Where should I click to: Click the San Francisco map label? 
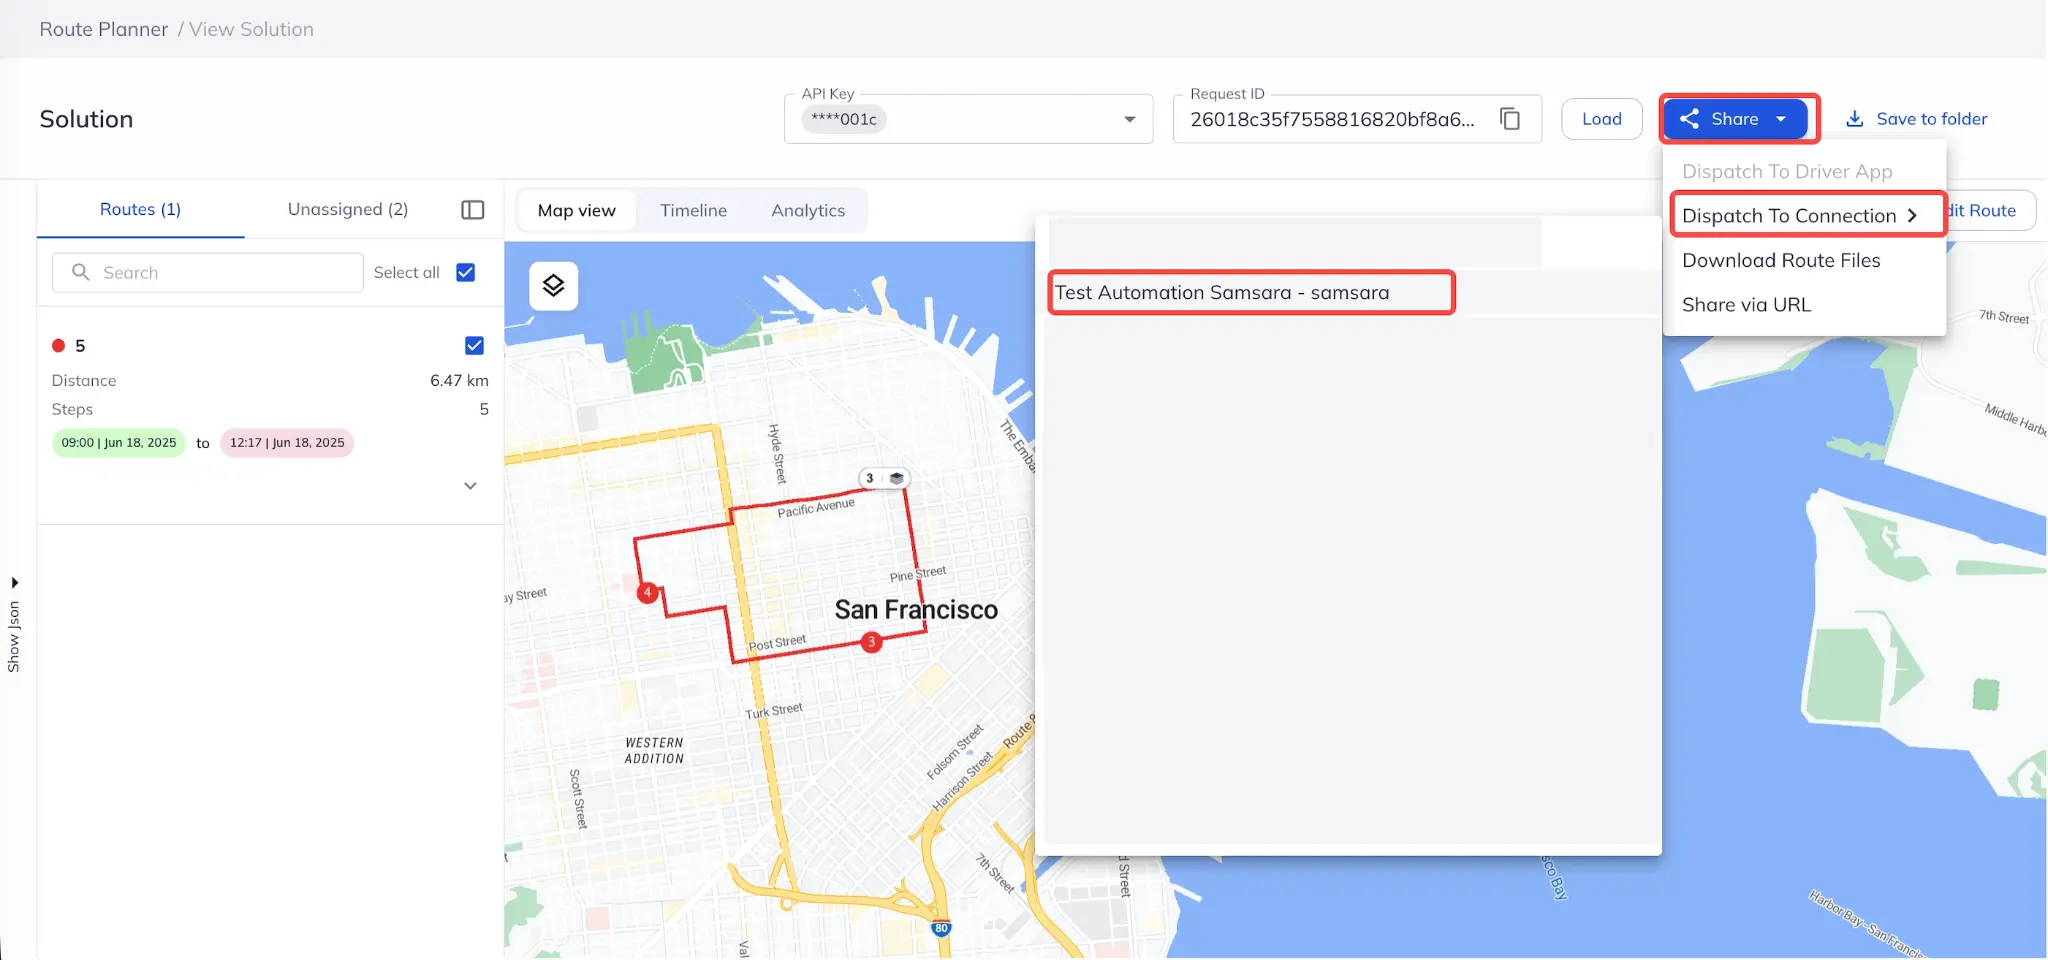click(x=916, y=610)
